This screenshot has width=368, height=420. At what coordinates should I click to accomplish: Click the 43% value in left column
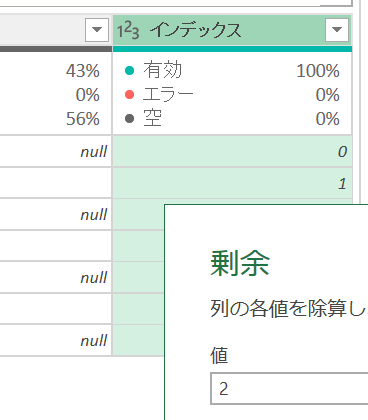click(x=83, y=71)
